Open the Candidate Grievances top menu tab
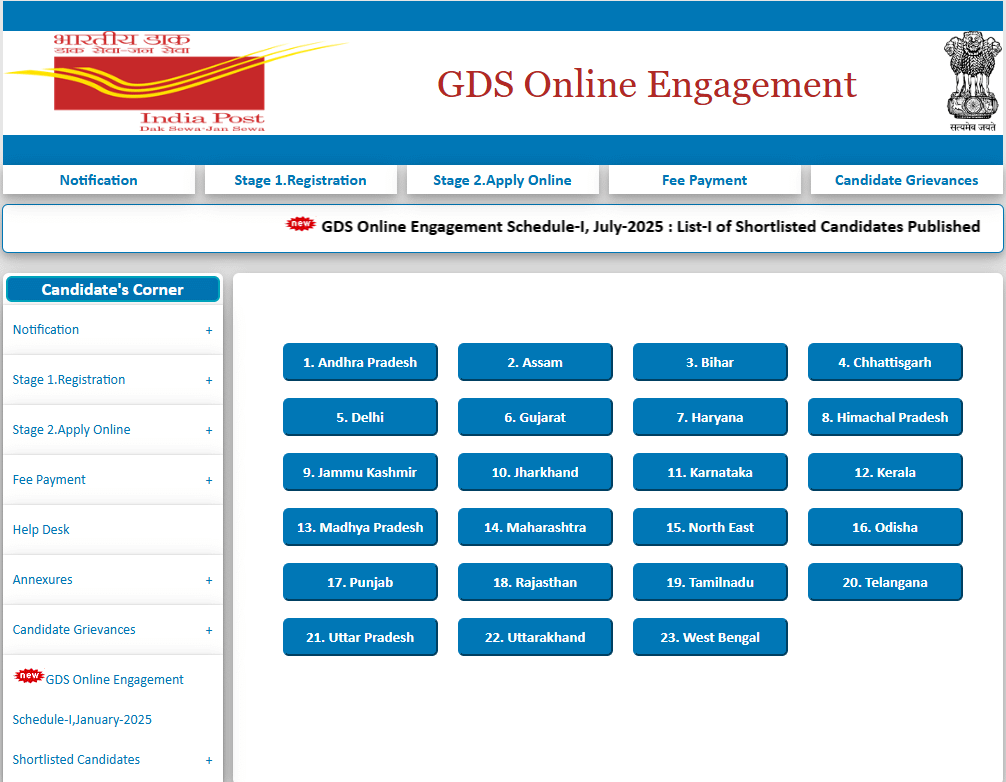Screen dimensions: 1006x782 tap(906, 180)
